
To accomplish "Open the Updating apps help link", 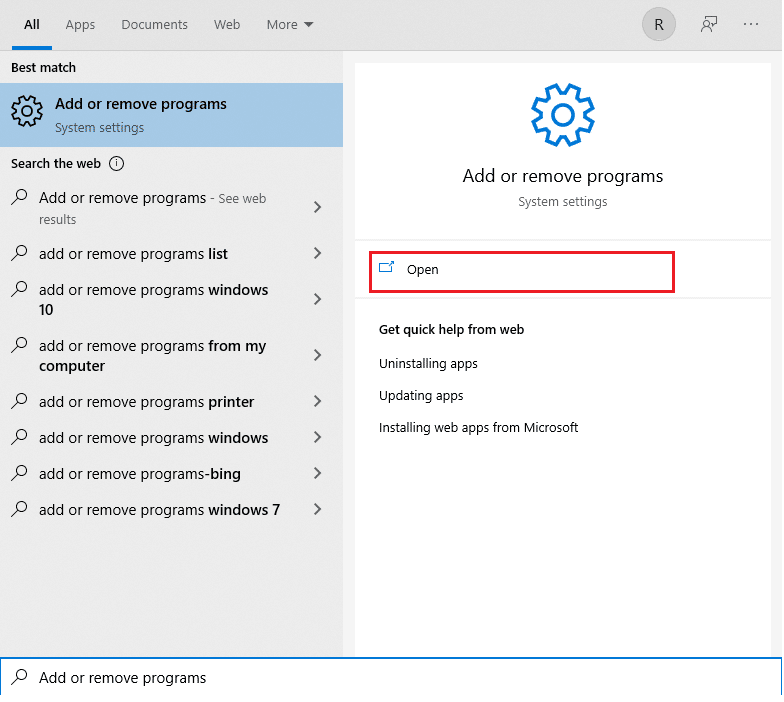I will click(x=421, y=396).
